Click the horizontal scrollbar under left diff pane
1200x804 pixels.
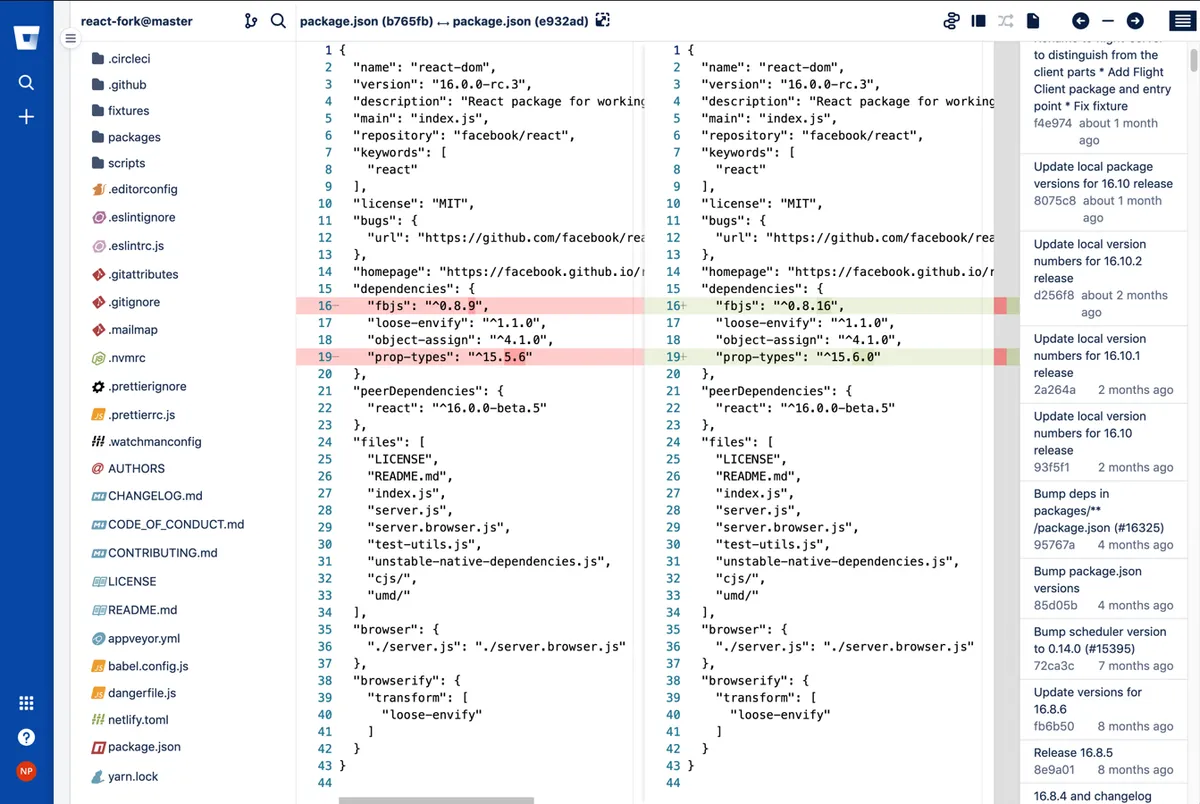(436, 800)
